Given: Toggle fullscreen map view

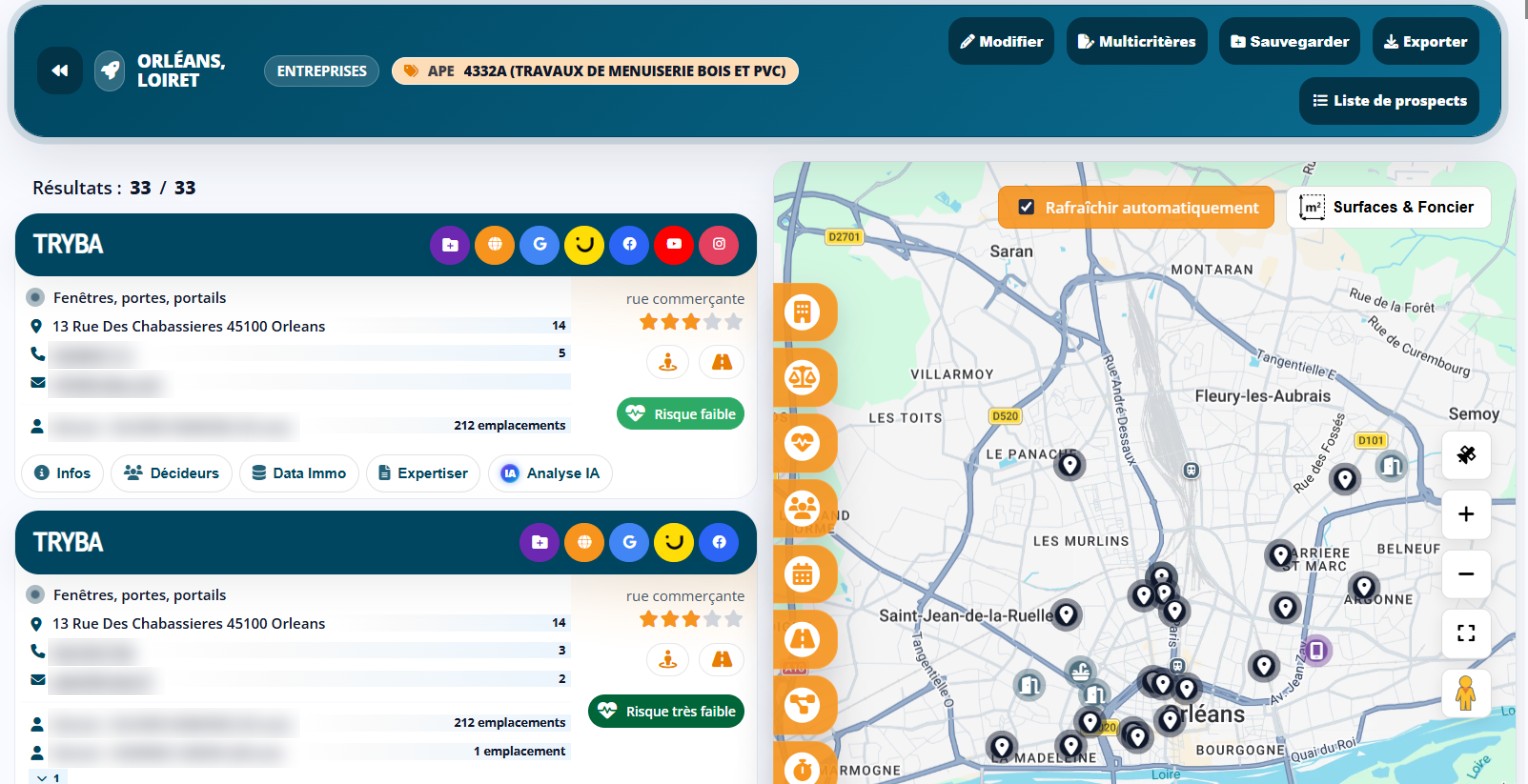Looking at the screenshot, I should (1466, 633).
